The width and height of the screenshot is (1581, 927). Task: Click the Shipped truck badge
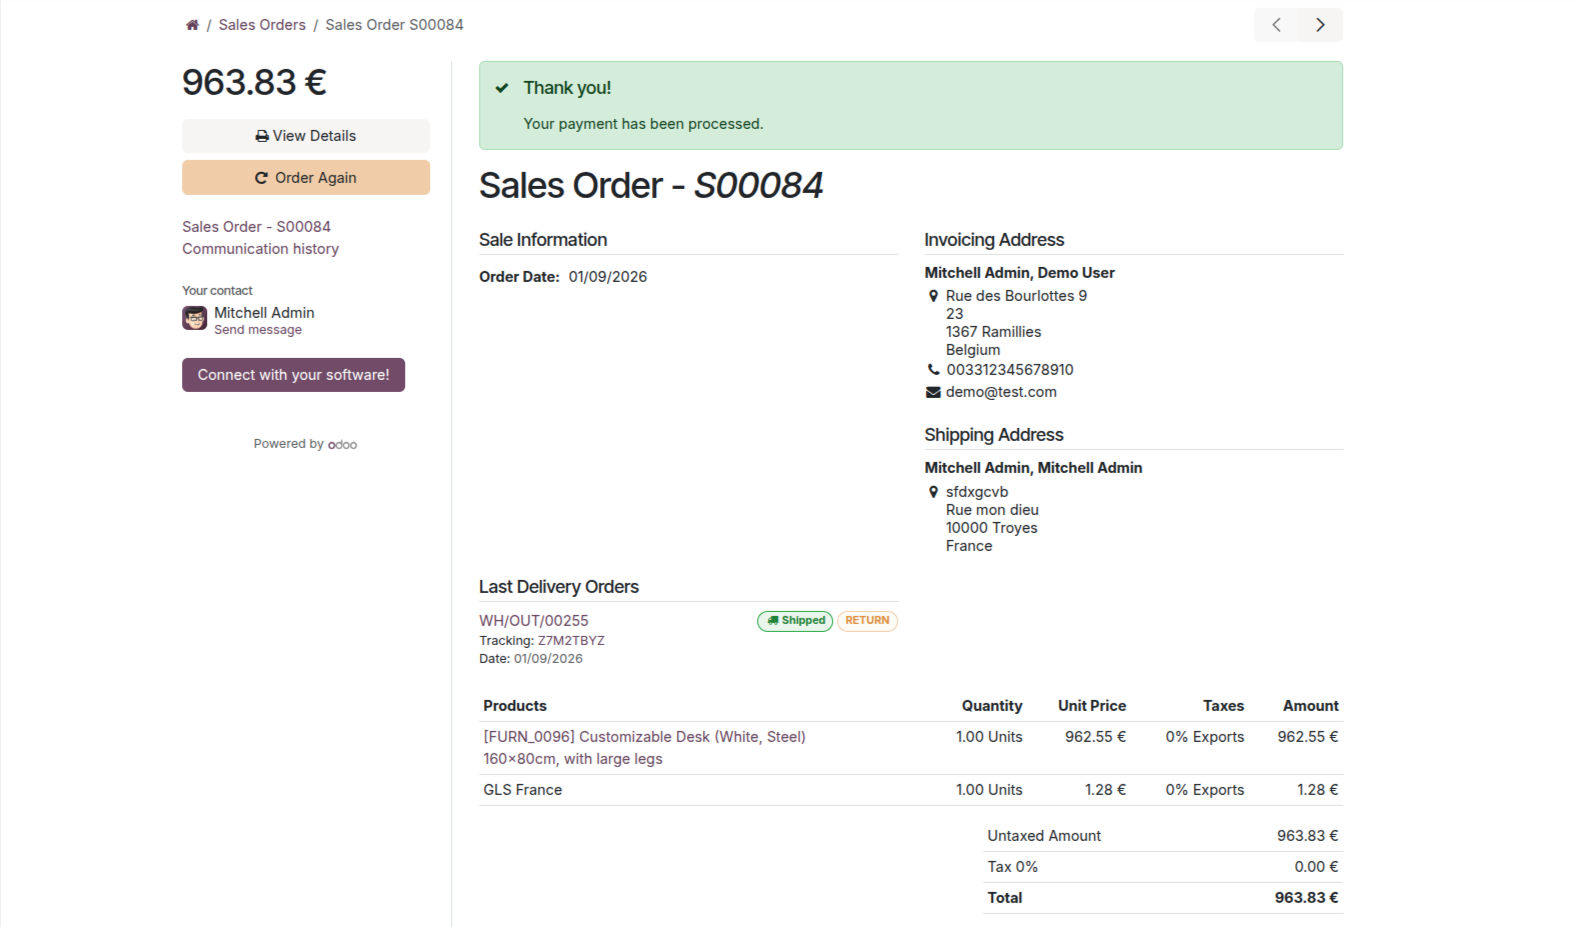tap(795, 621)
